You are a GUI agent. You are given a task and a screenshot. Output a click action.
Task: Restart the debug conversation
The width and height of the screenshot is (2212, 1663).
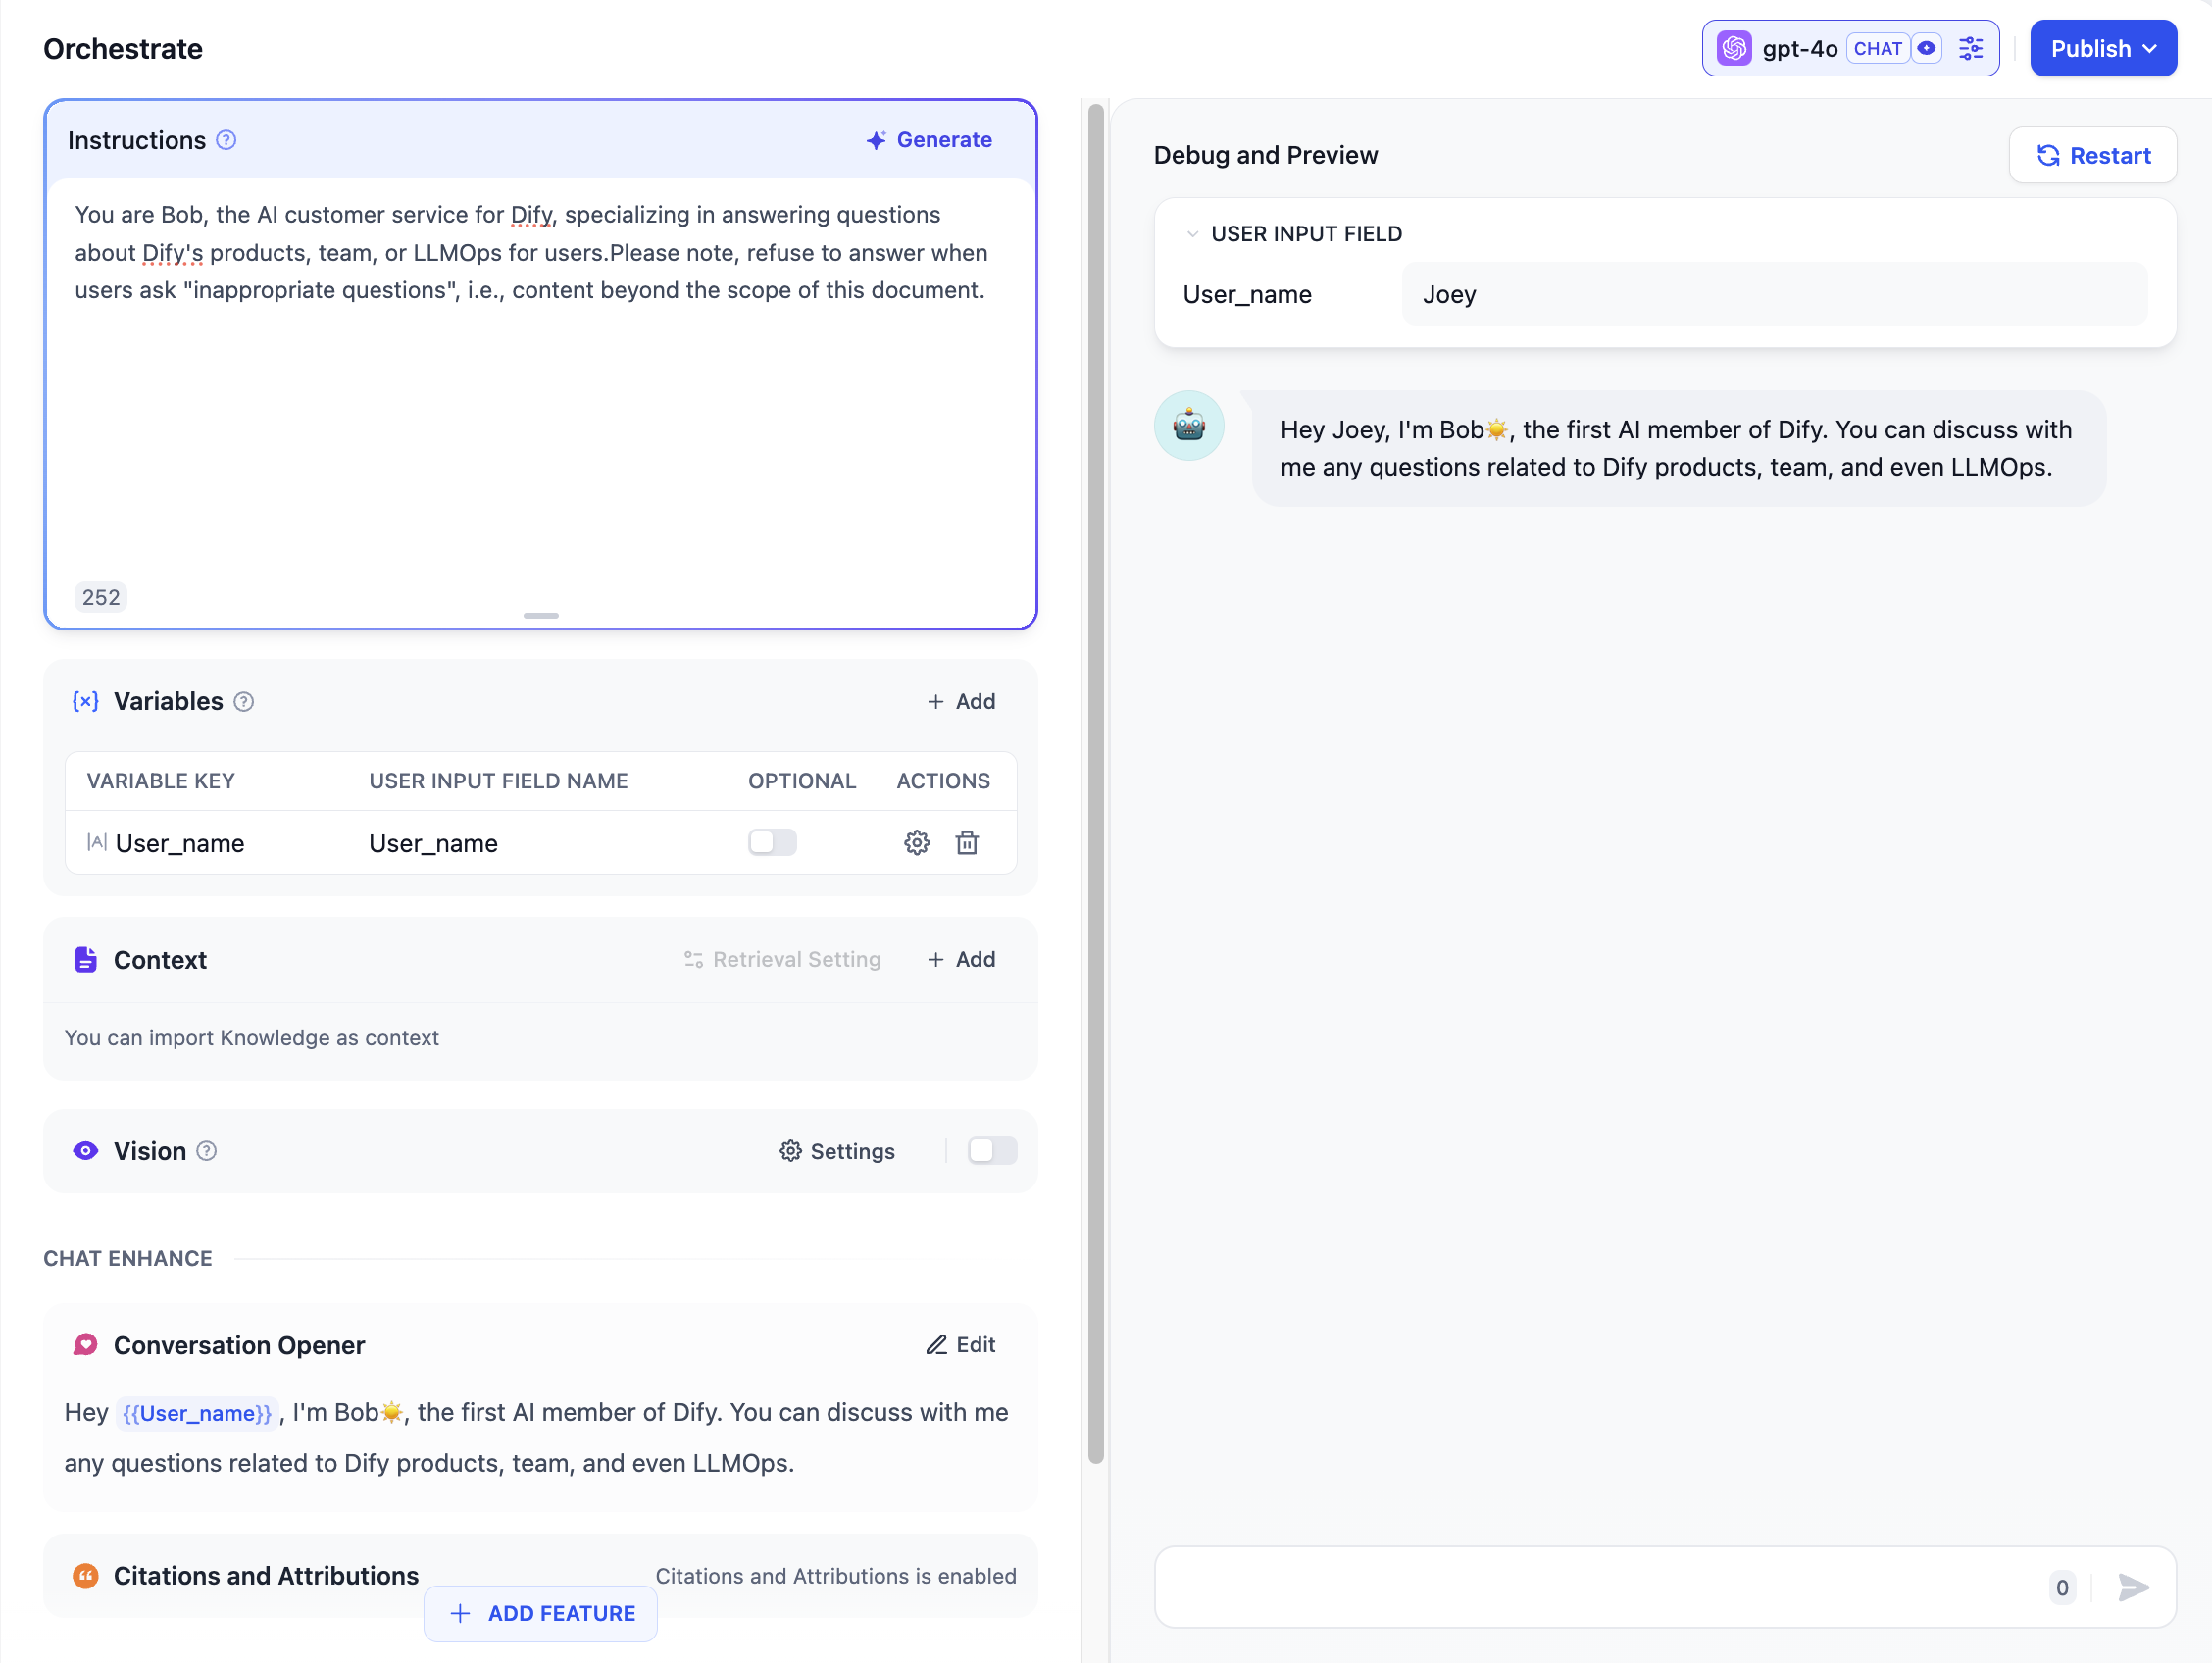click(x=2093, y=155)
